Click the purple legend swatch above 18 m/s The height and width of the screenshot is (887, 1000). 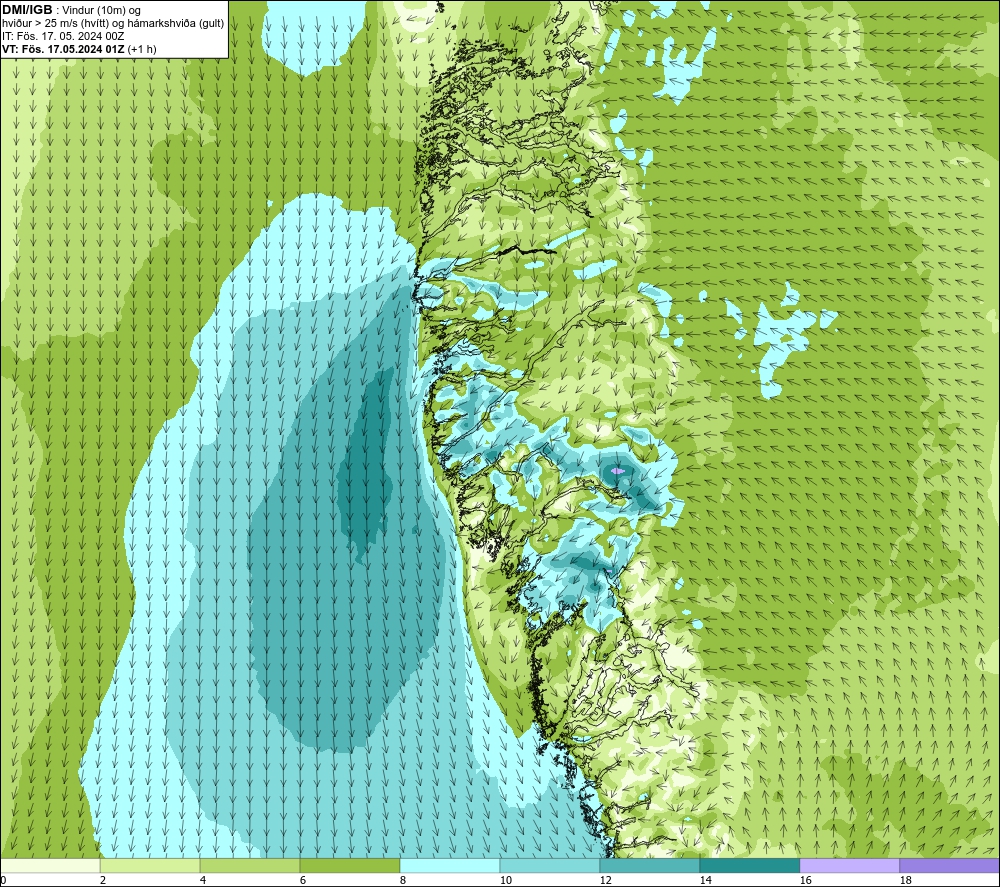tap(949, 865)
